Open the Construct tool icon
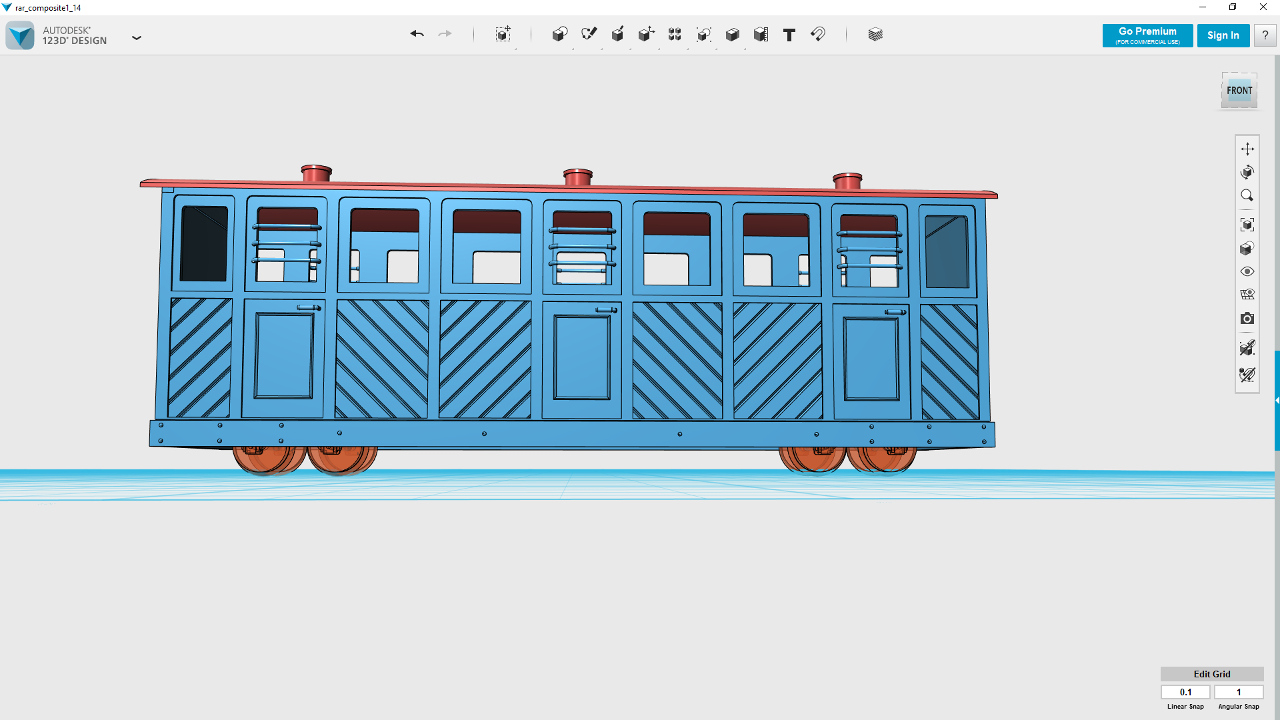The width and height of the screenshot is (1280, 720). coord(618,34)
